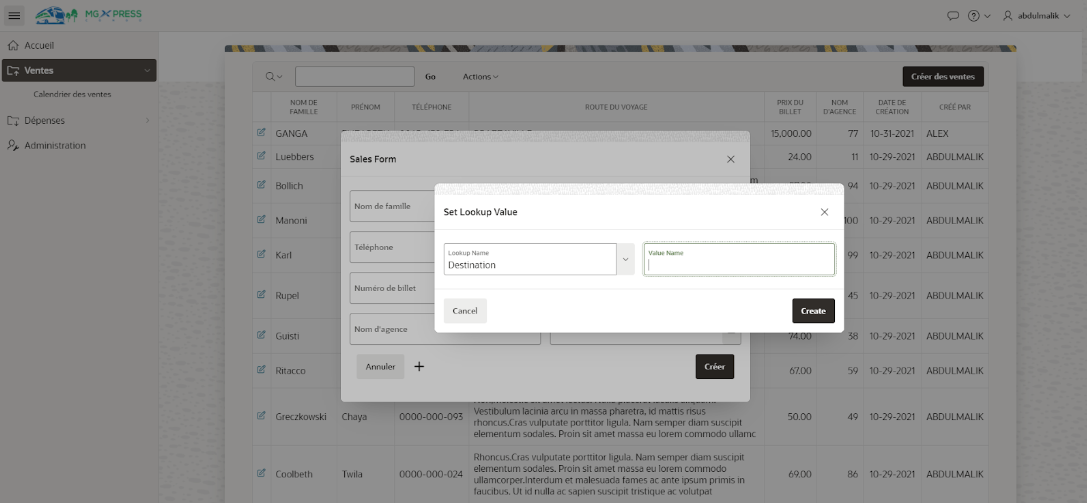Edit the Ritacco row
The image size is (1087, 503).
pos(261,369)
